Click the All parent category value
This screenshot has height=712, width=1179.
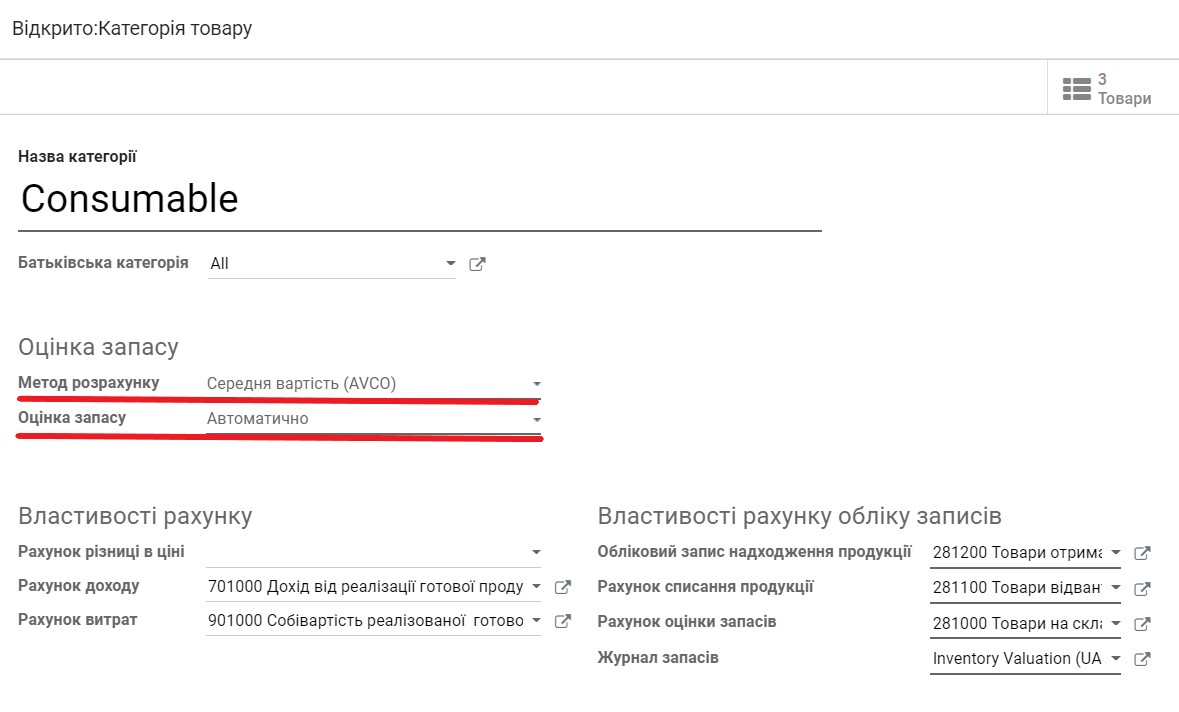pyautogui.click(x=218, y=263)
